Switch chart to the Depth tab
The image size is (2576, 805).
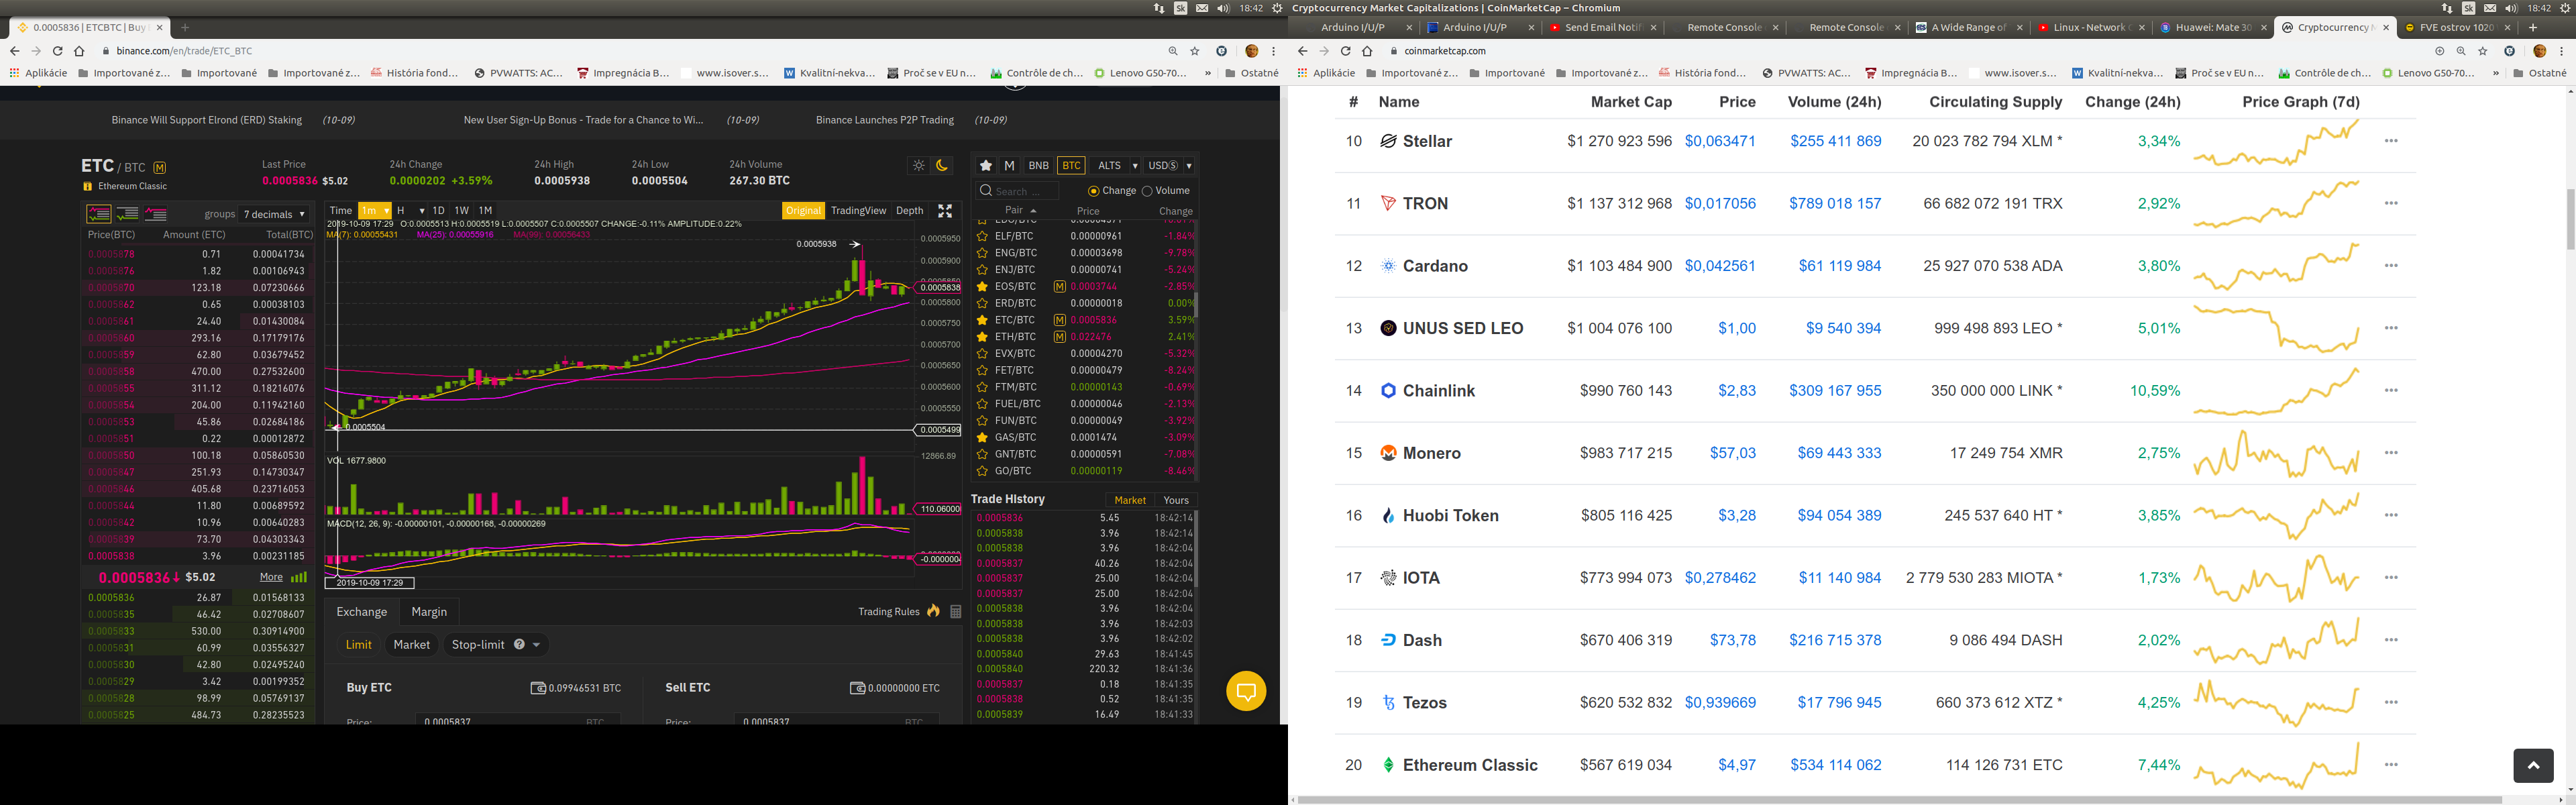(909, 211)
